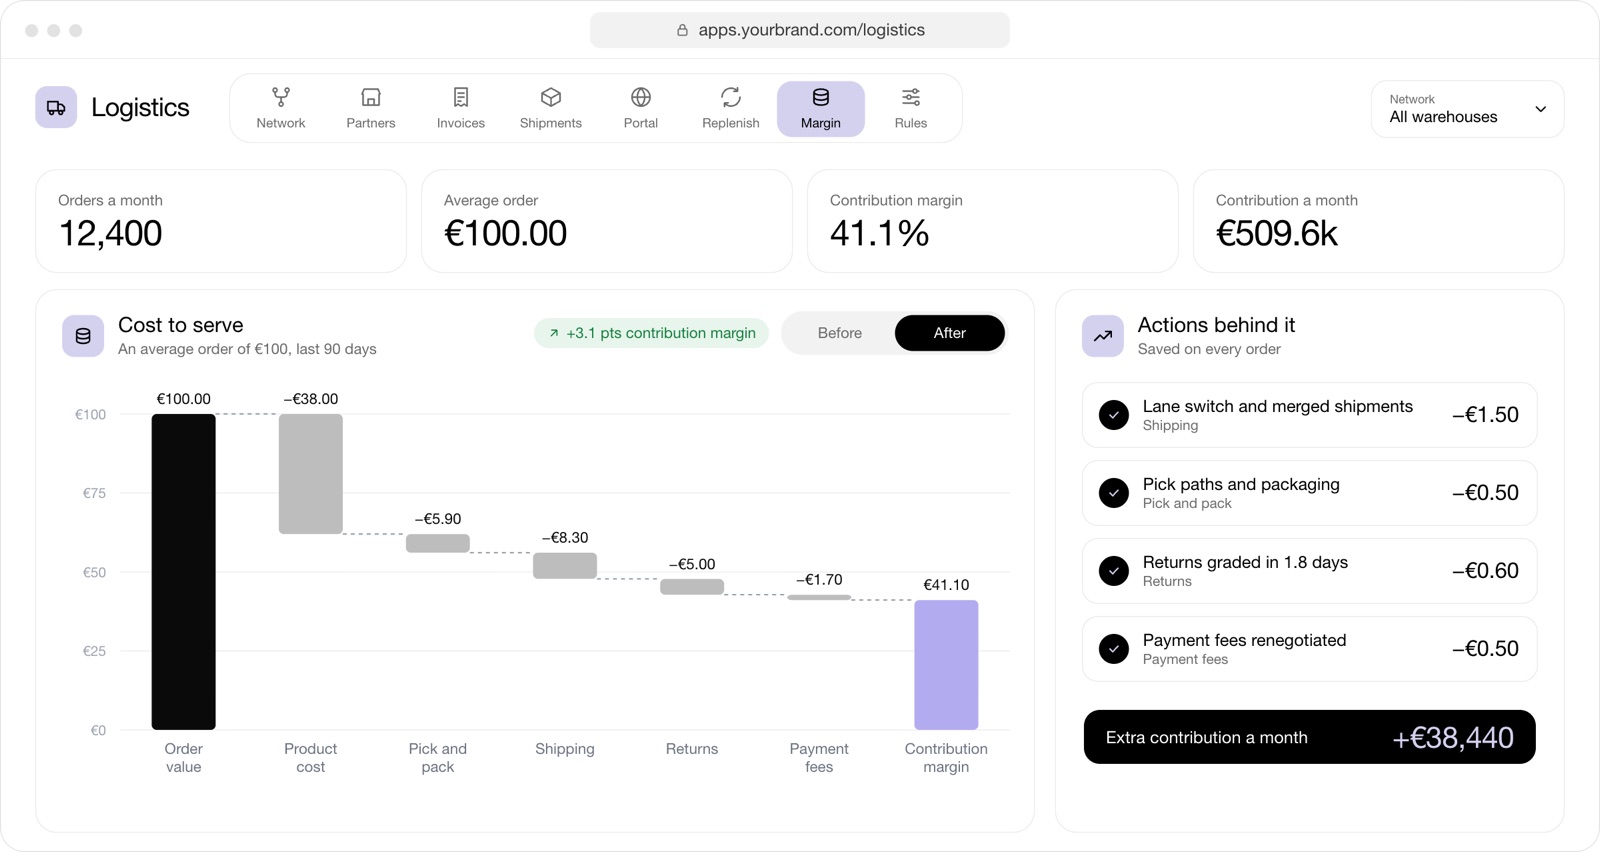Click the purple Contribution margin bar
Screen dimensions: 1600x852
(946, 665)
